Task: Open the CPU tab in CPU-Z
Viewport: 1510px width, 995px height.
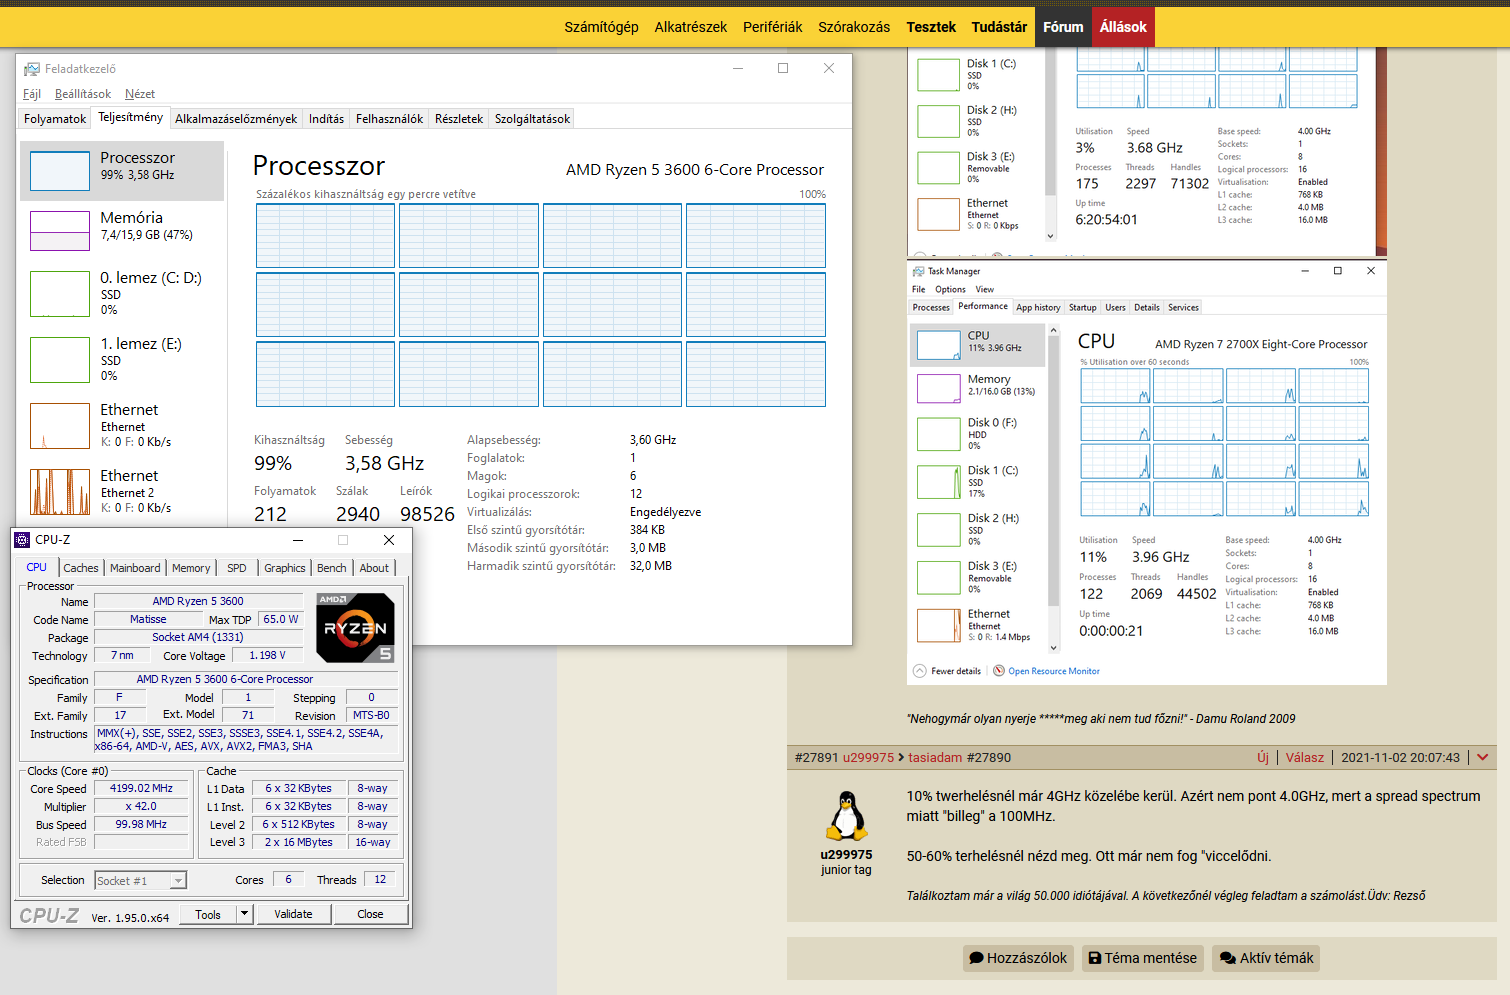Action: [x=37, y=568]
